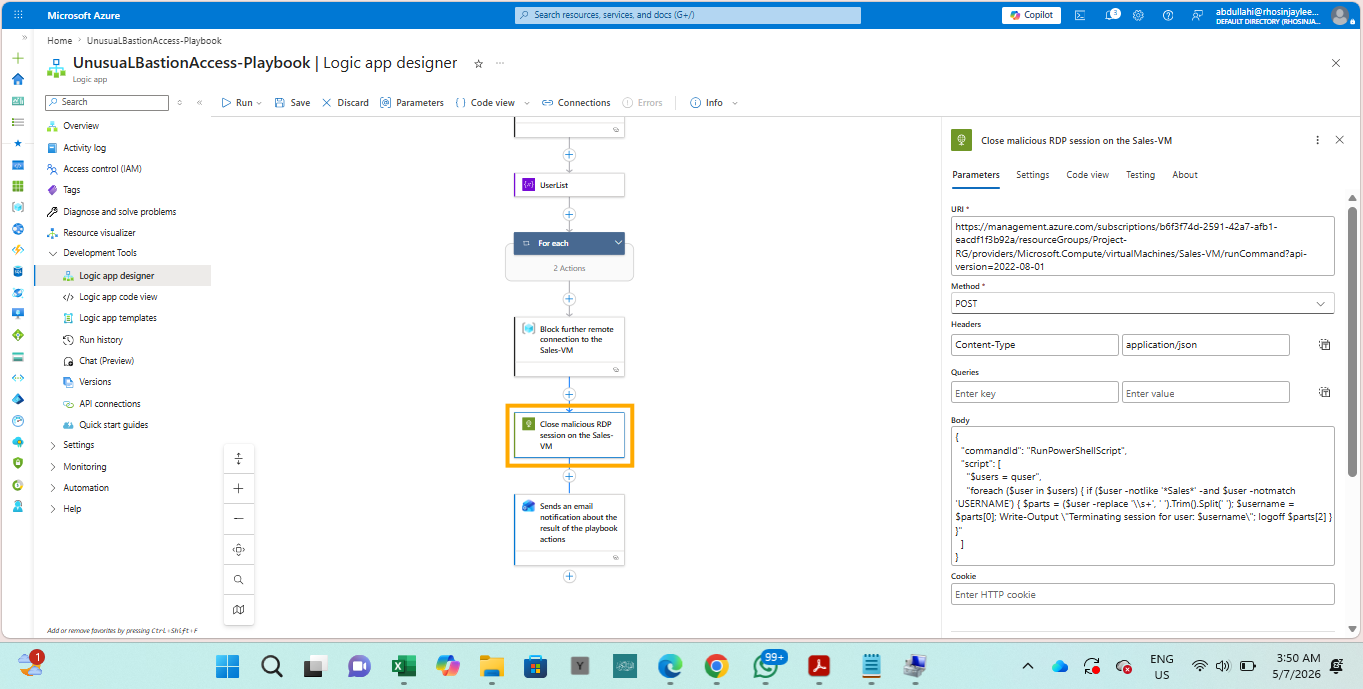
Task: Expand the far-left portal sidebar
Action: click(24, 37)
